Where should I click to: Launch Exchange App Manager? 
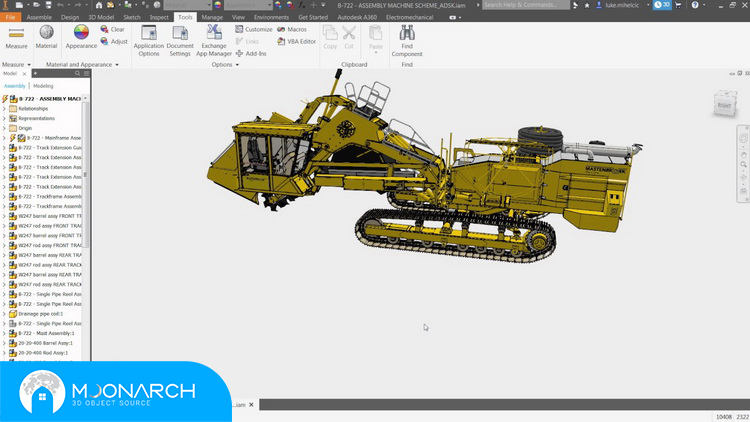pyautogui.click(x=214, y=41)
